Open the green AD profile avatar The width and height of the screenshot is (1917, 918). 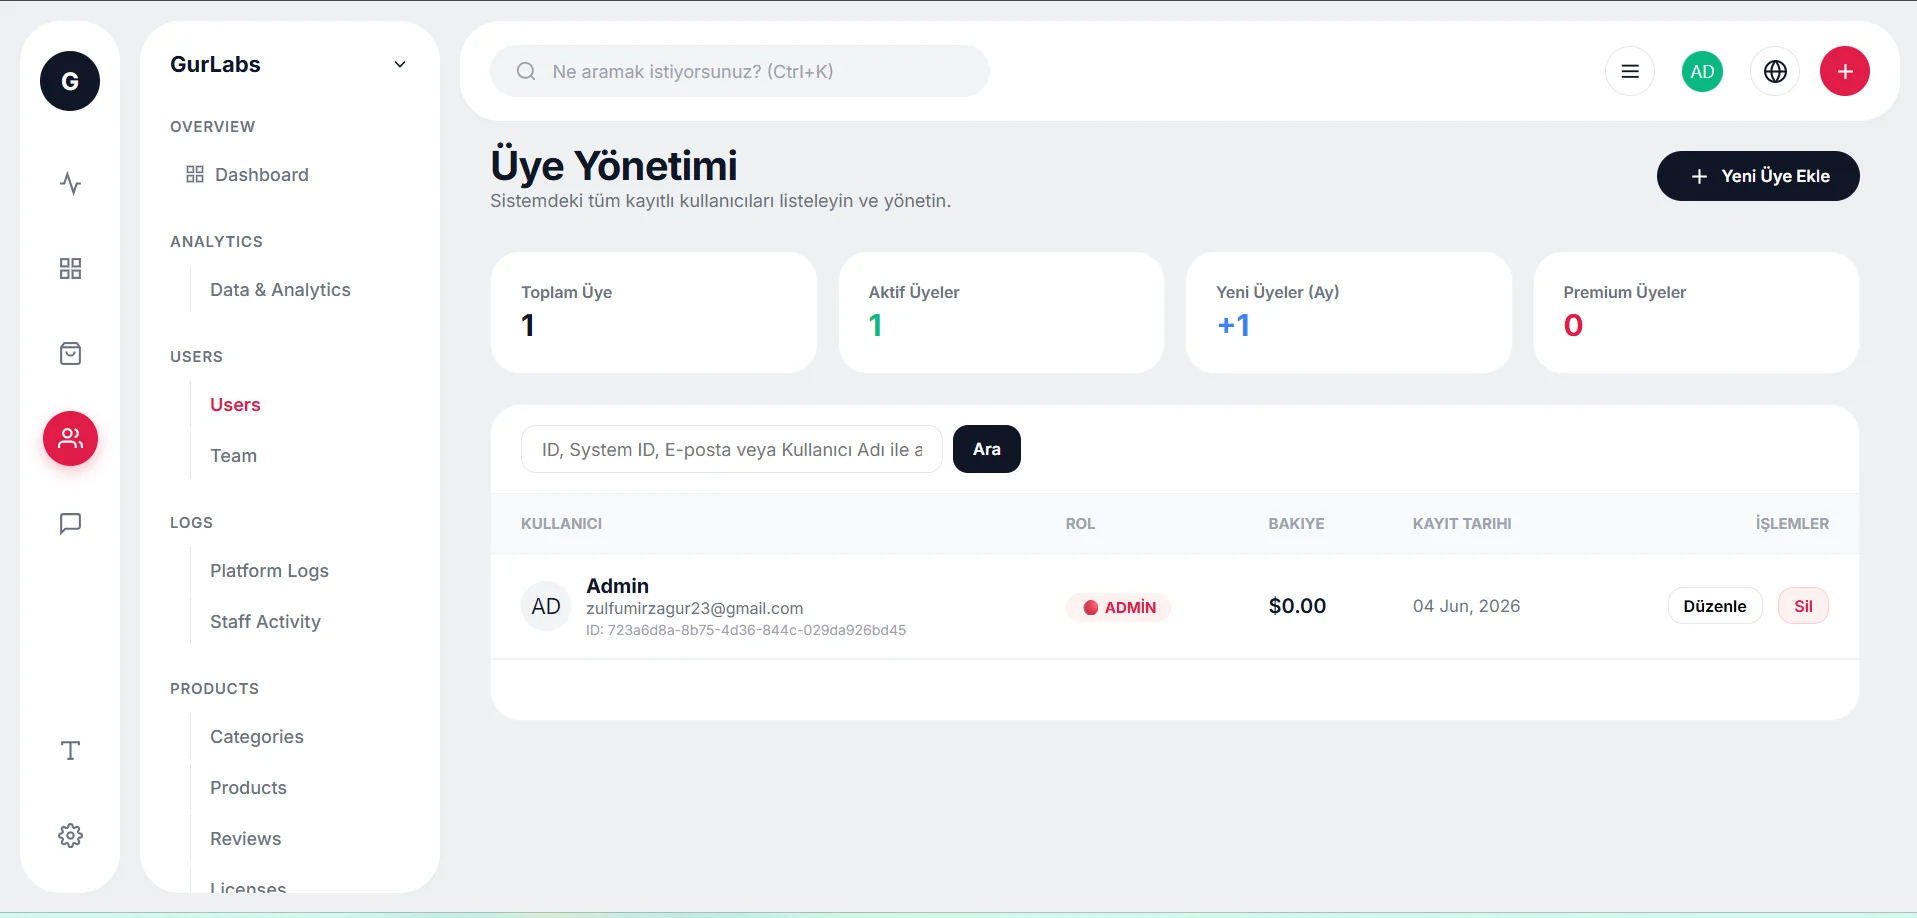coord(1702,71)
